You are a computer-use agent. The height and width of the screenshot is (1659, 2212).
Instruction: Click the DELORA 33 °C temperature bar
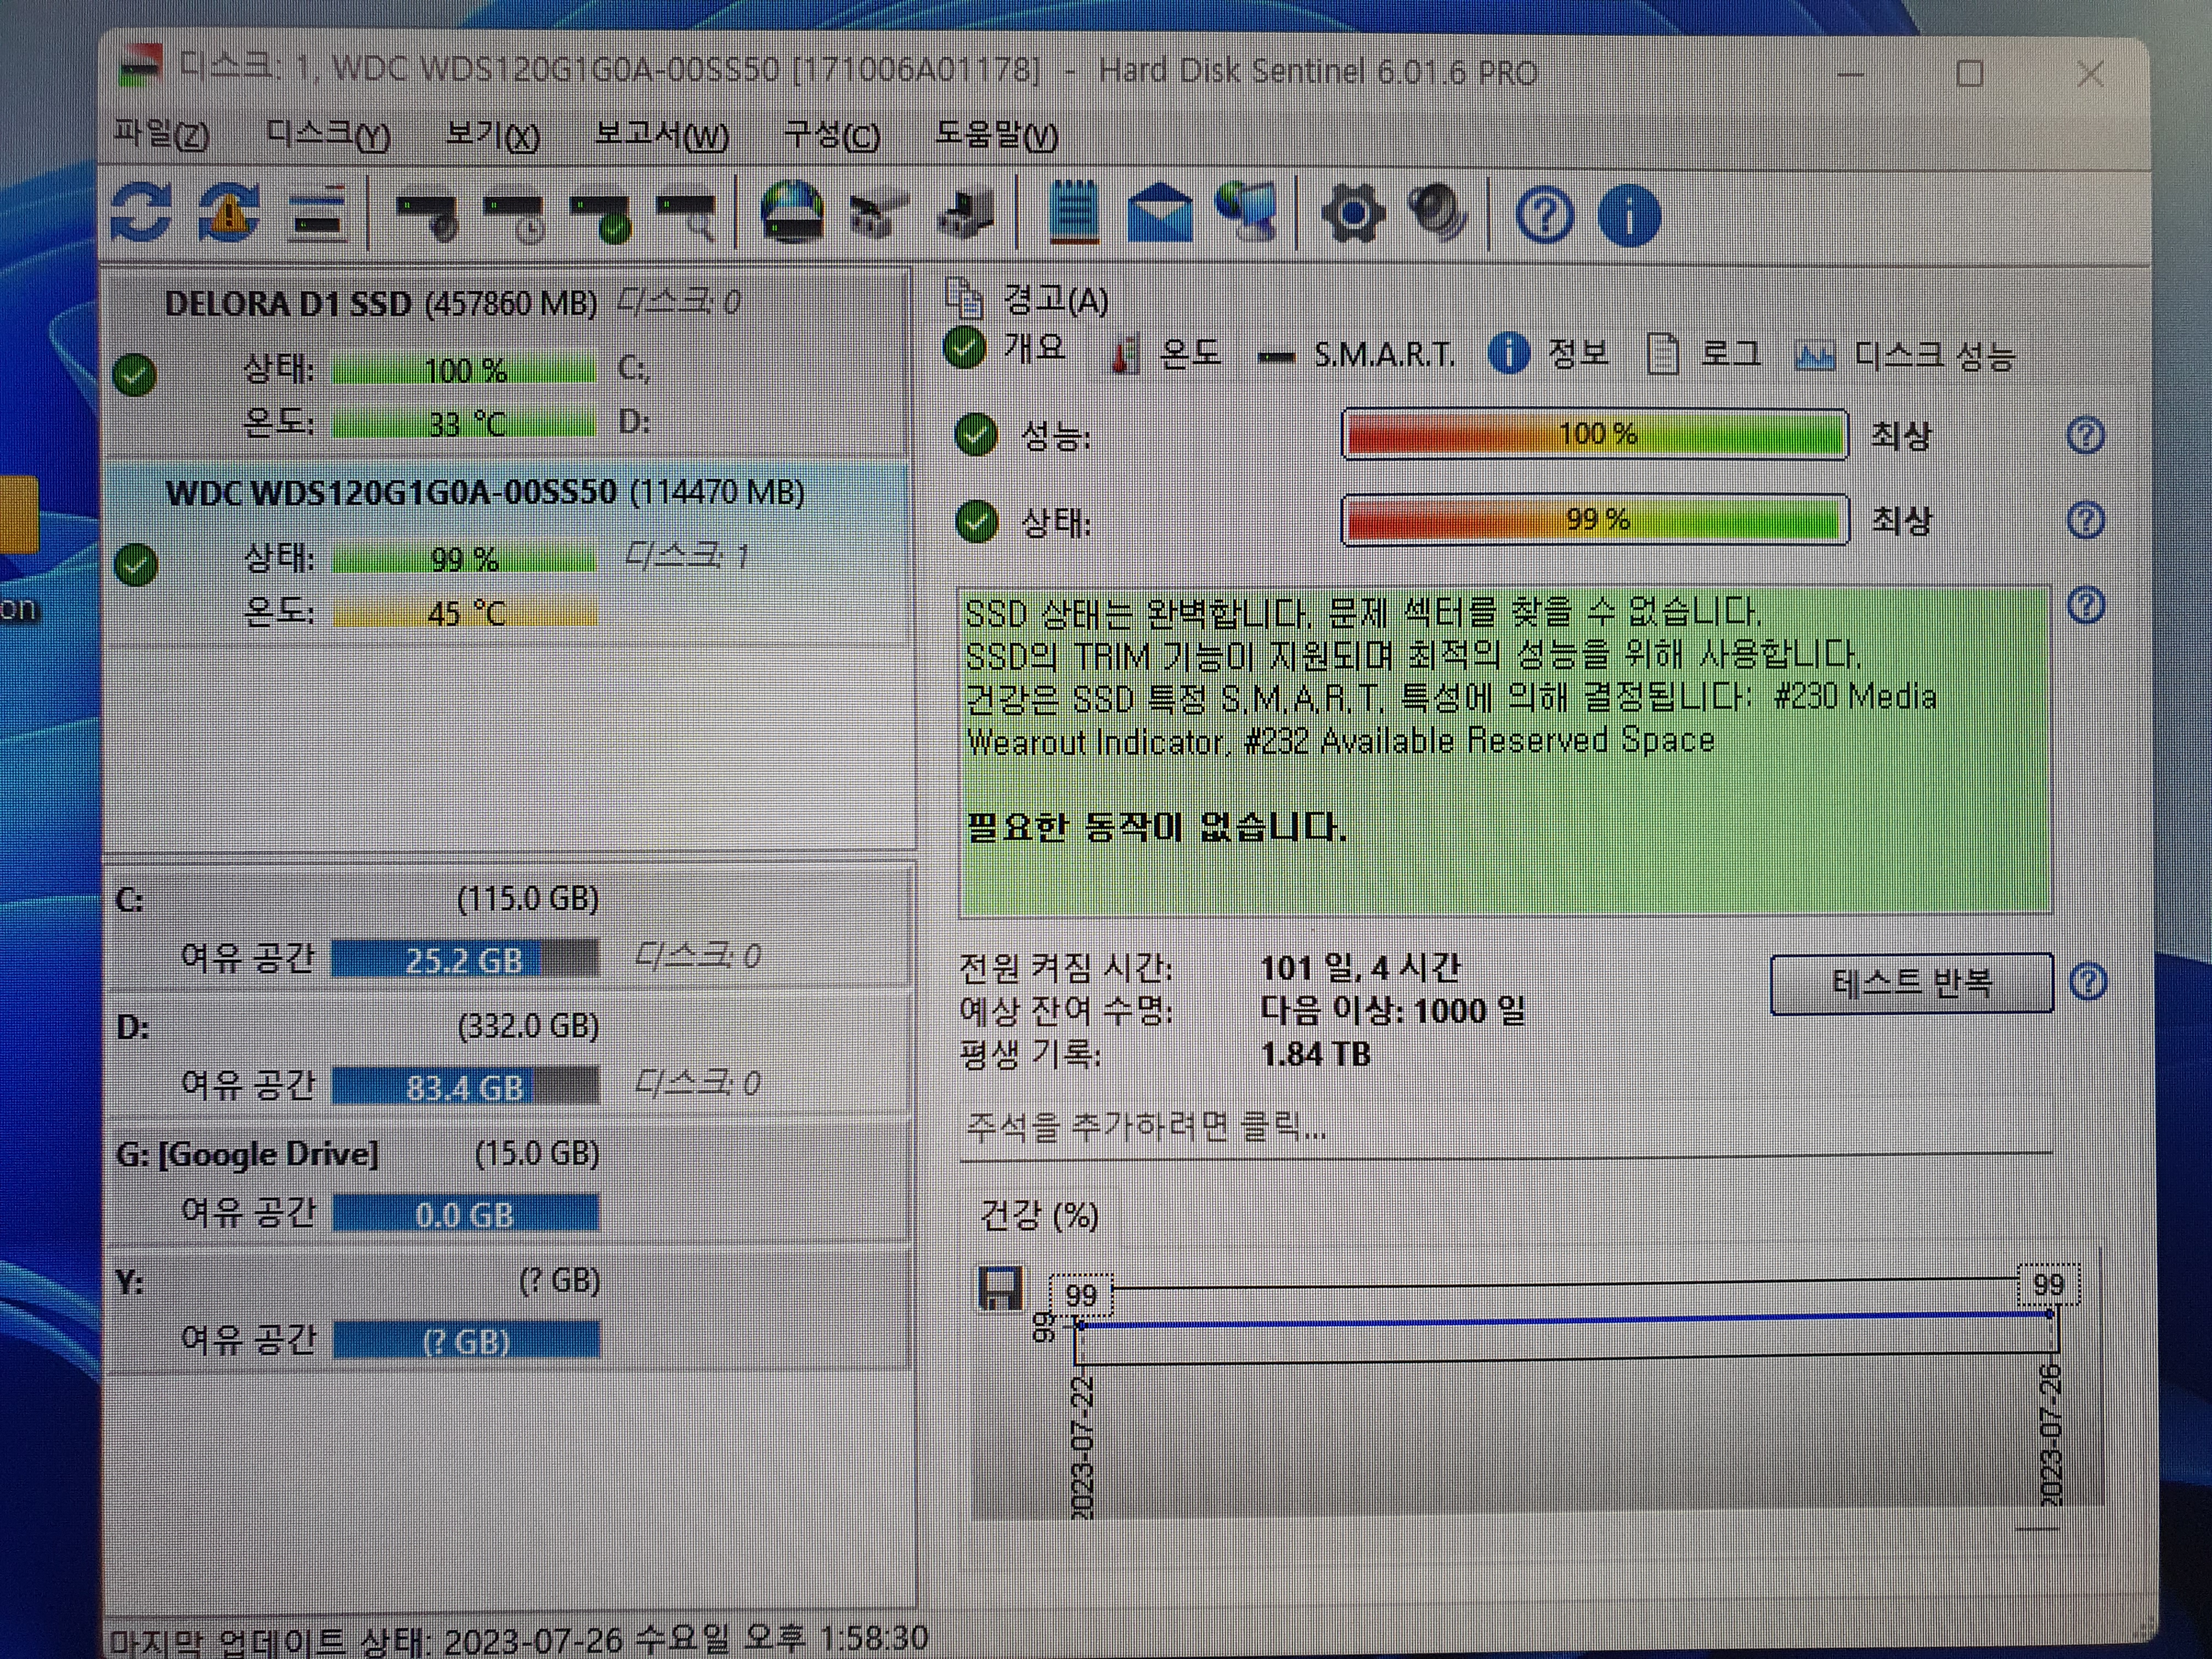pyautogui.click(x=464, y=424)
